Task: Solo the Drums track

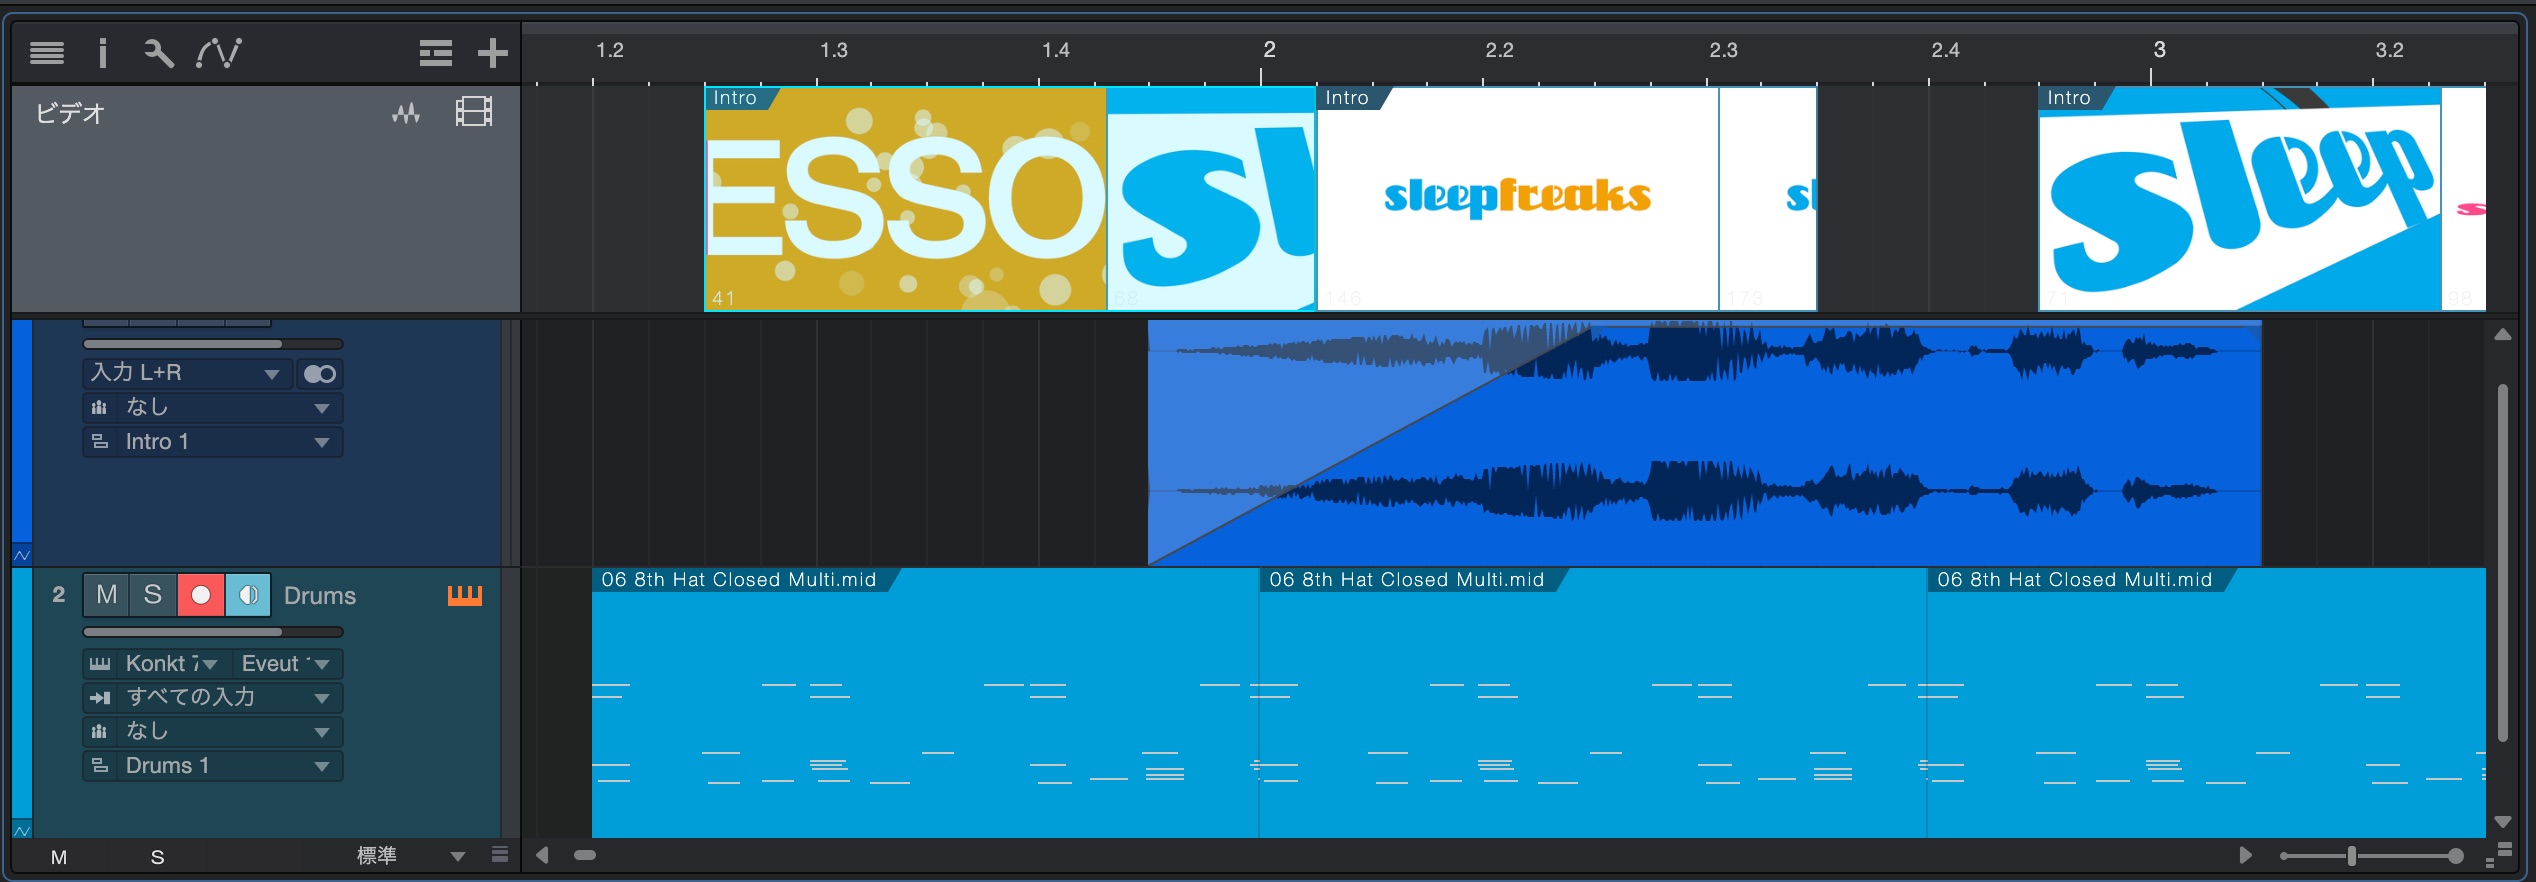Action: point(153,595)
